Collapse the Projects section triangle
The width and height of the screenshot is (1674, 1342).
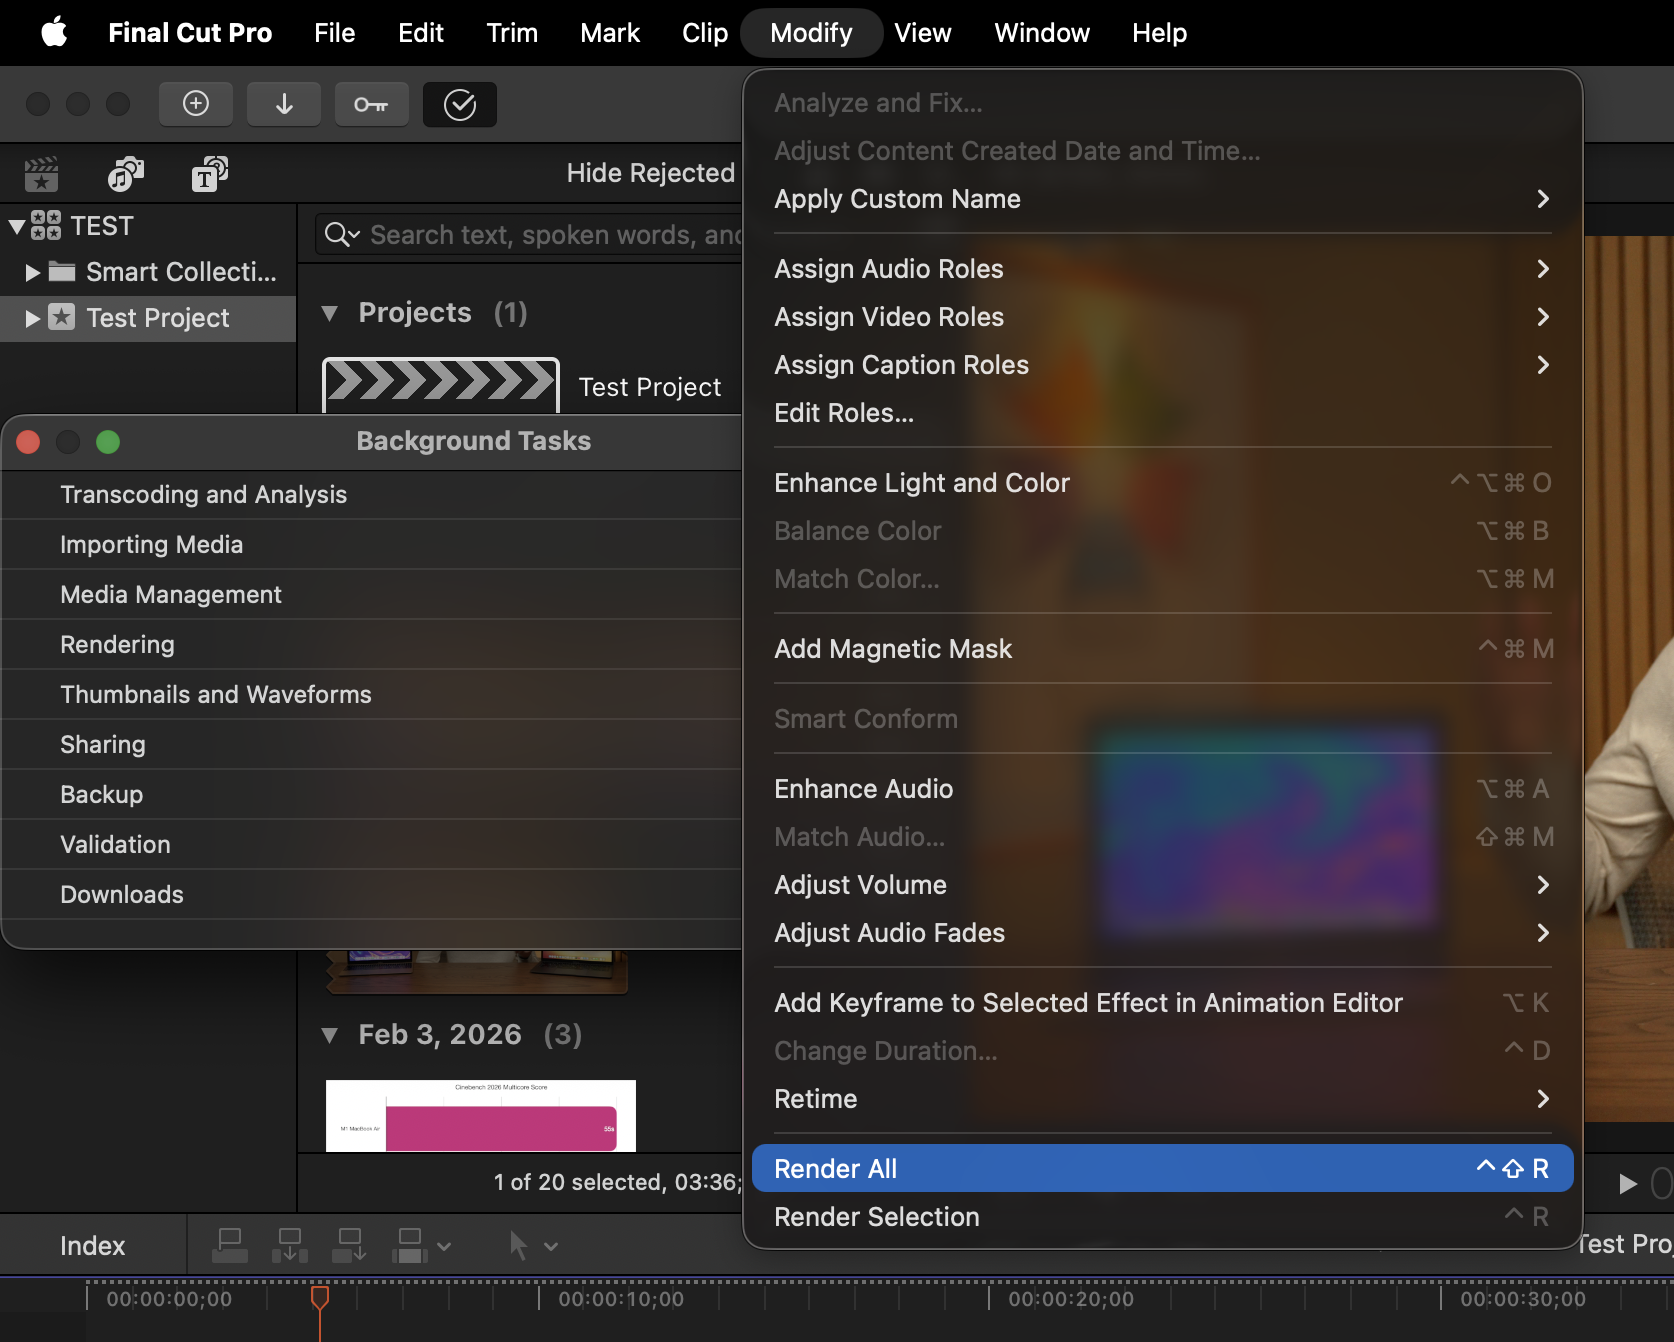[329, 313]
